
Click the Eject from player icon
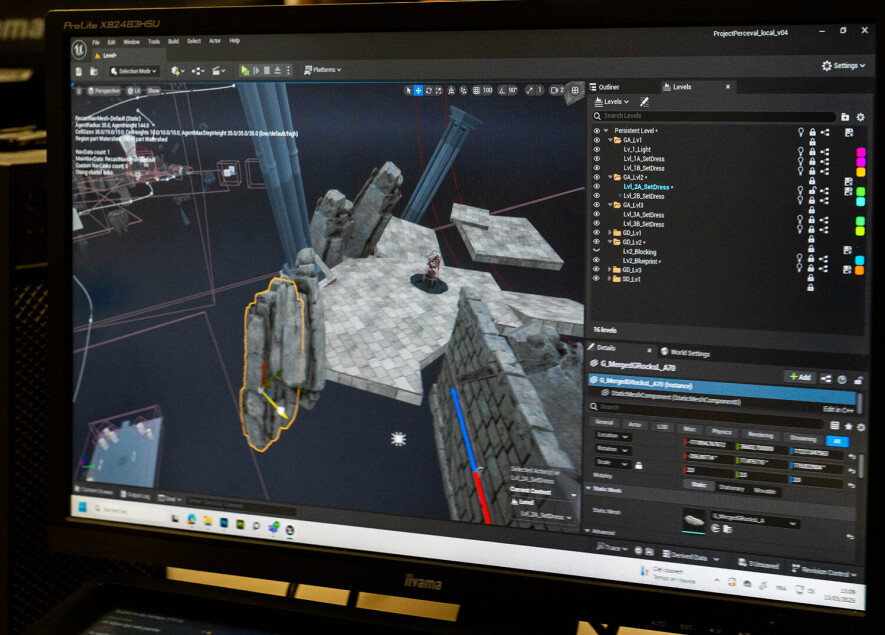click(x=278, y=70)
